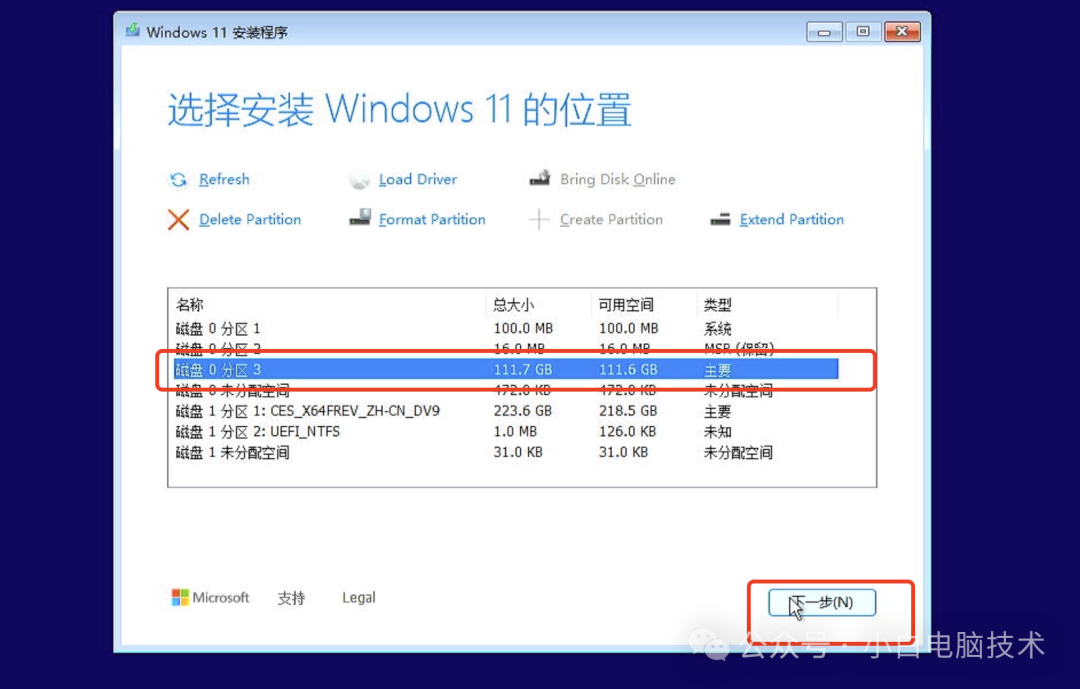1080x689 pixels.
Task: Select the 磁盘 0 未分配空间 row
Action: pos(506,391)
